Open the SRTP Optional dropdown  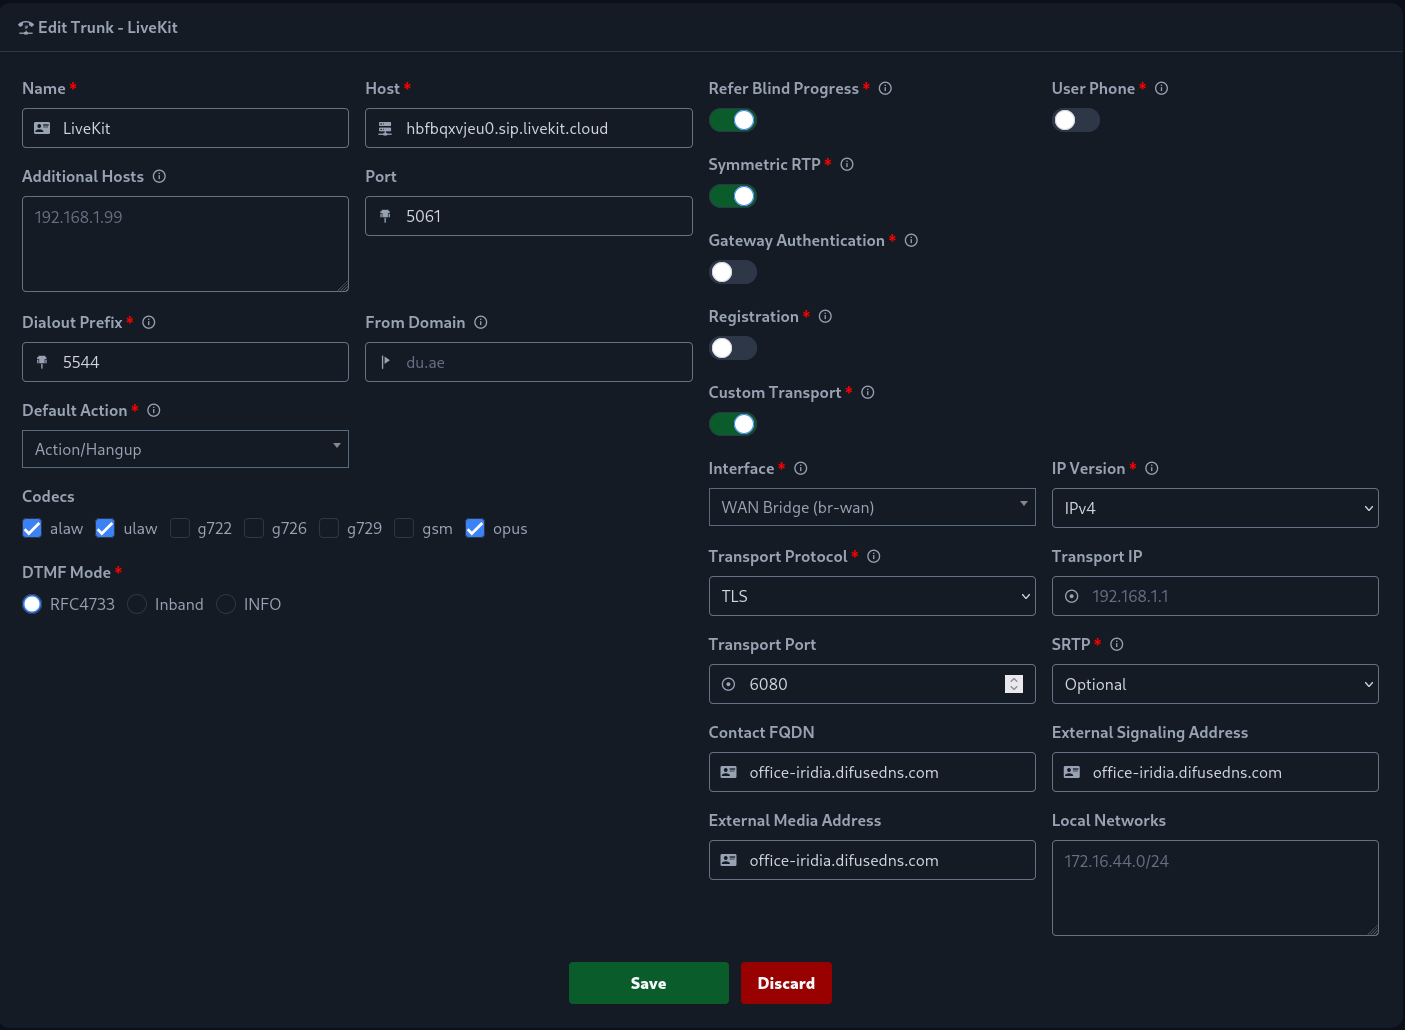[x=1214, y=684]
